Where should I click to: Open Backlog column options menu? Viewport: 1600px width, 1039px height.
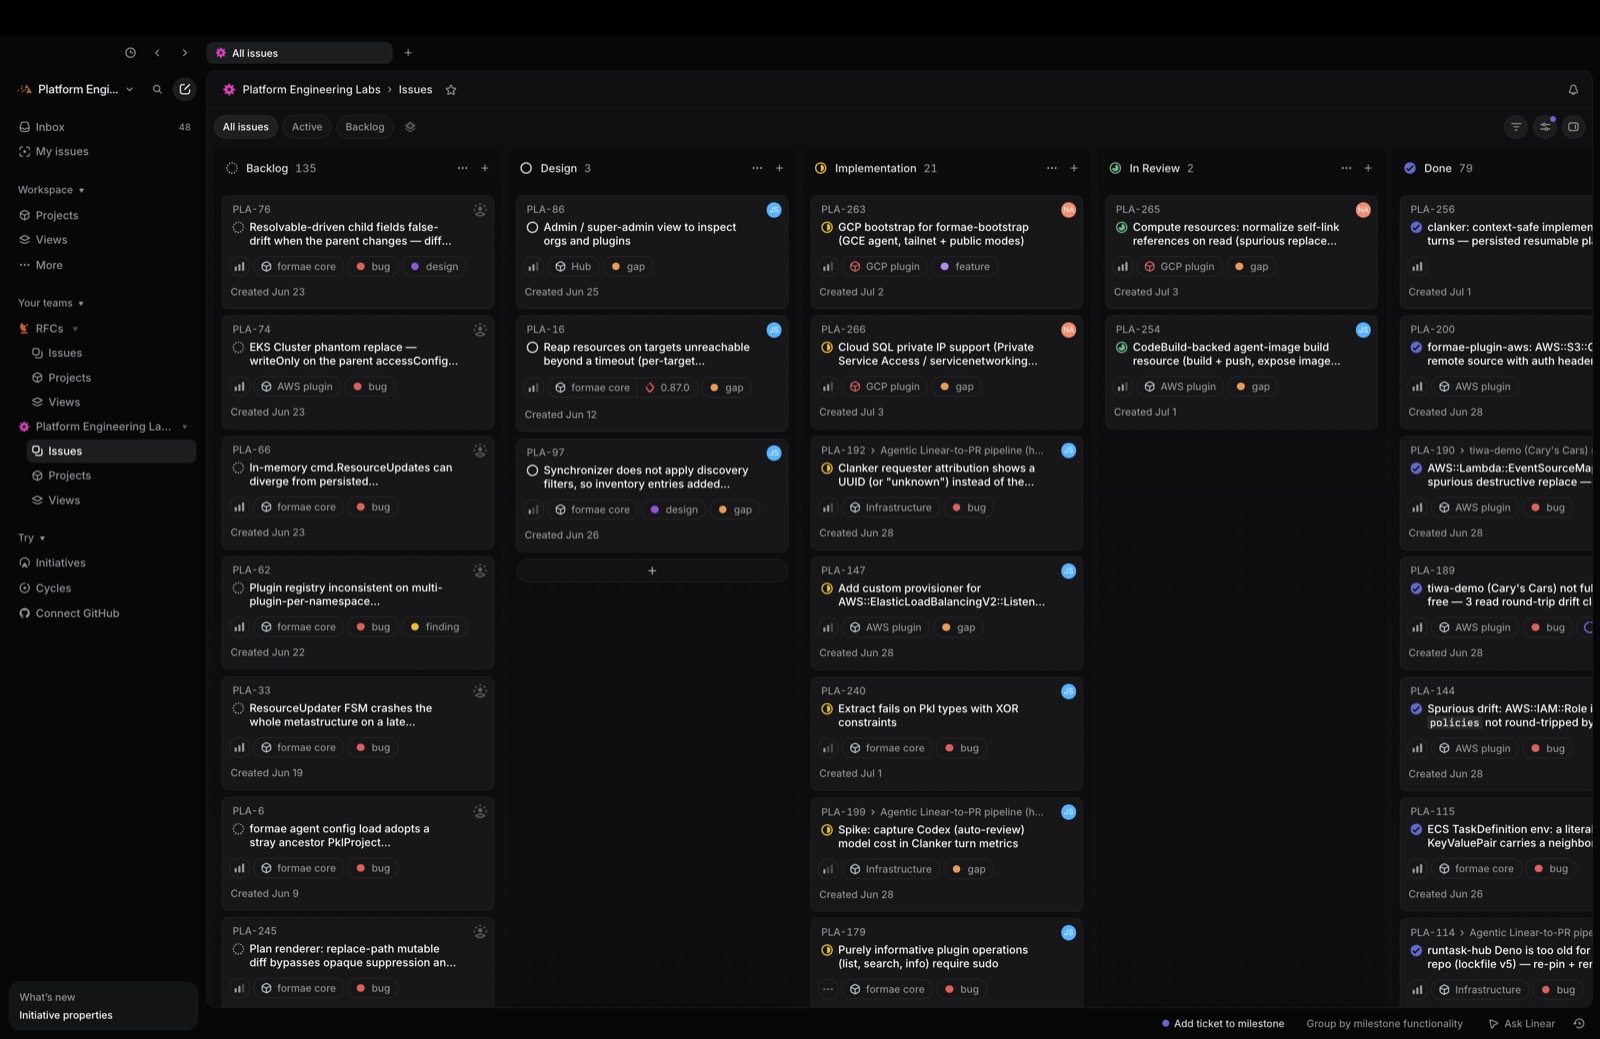point(462,168)
